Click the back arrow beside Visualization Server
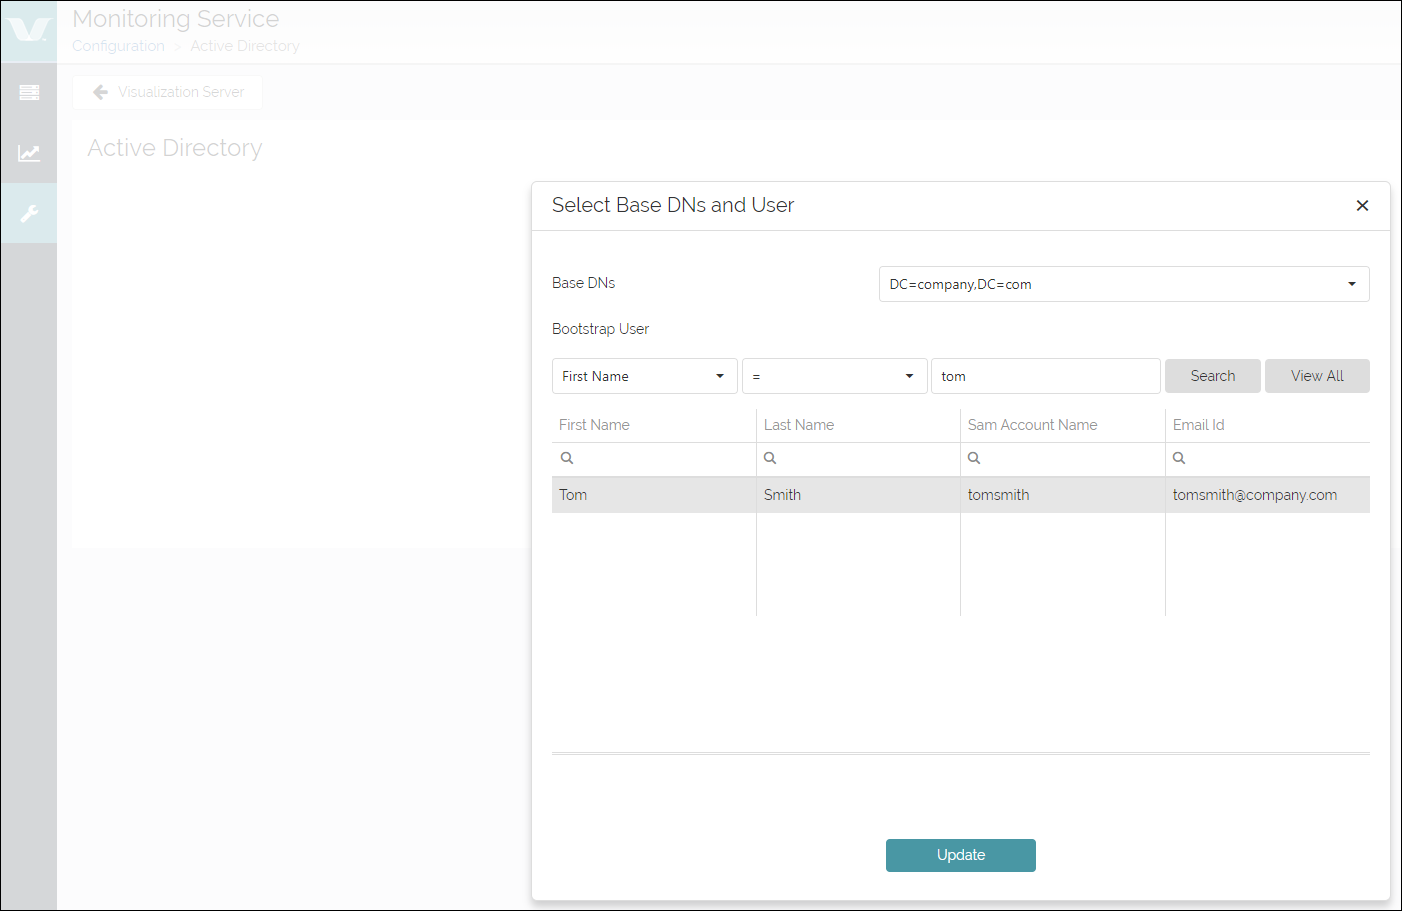Viewport: 1402px width, 911px height. 99,91
